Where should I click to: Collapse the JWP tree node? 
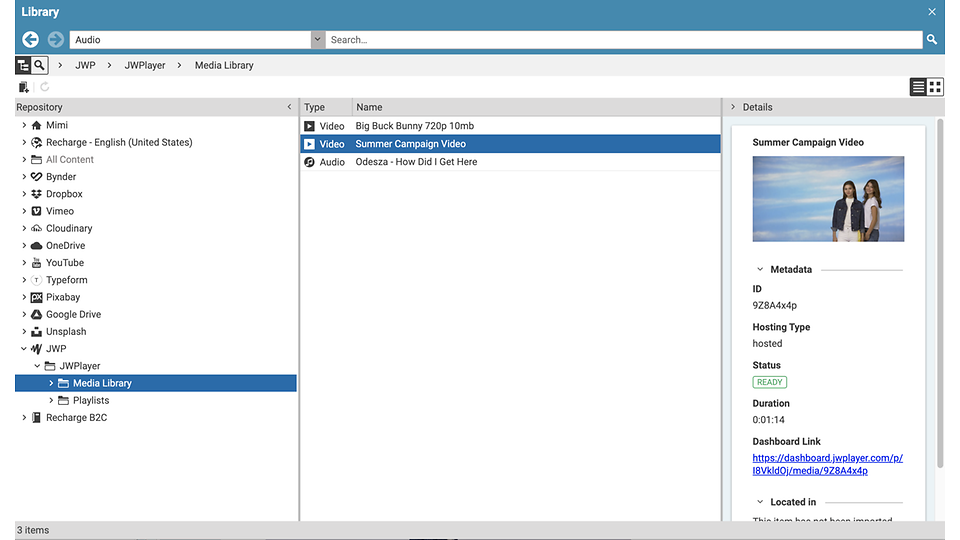tap(24, 348)
